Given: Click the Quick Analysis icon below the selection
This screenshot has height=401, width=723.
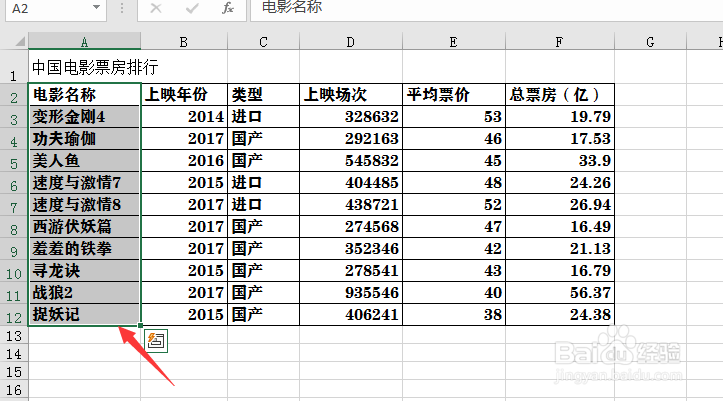Looking at the screenshot, I should pyautogui.click(x=156, y=341).
